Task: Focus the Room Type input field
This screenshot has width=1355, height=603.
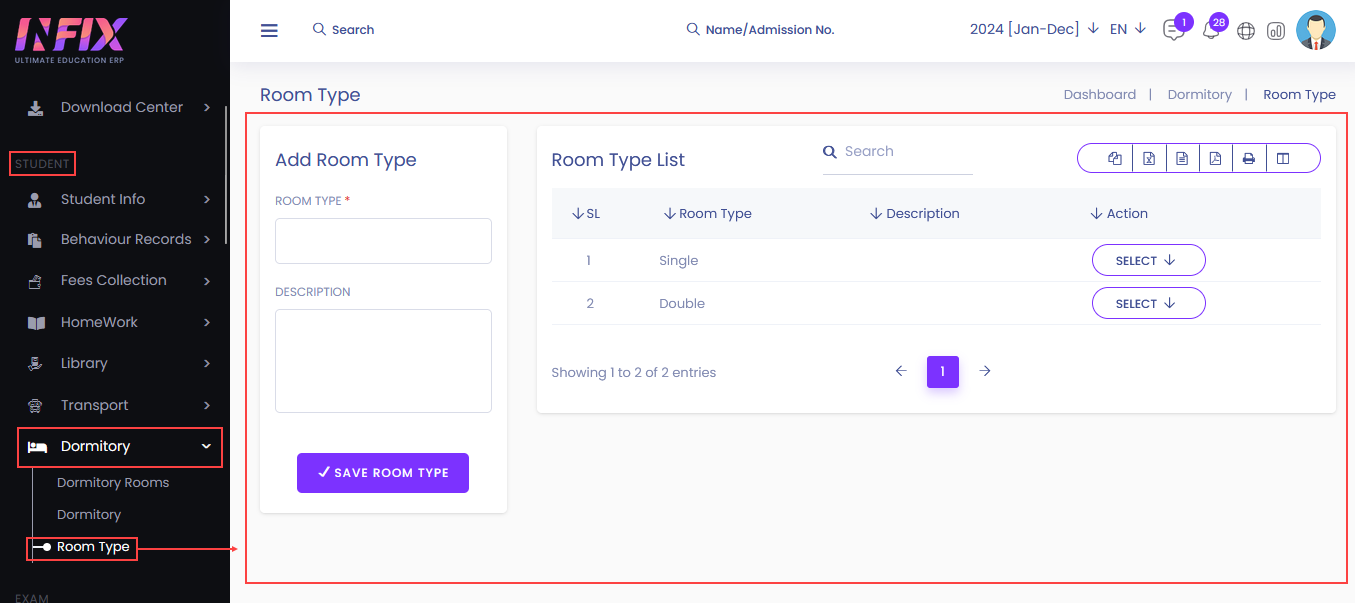Action: (x=383, y=241)
